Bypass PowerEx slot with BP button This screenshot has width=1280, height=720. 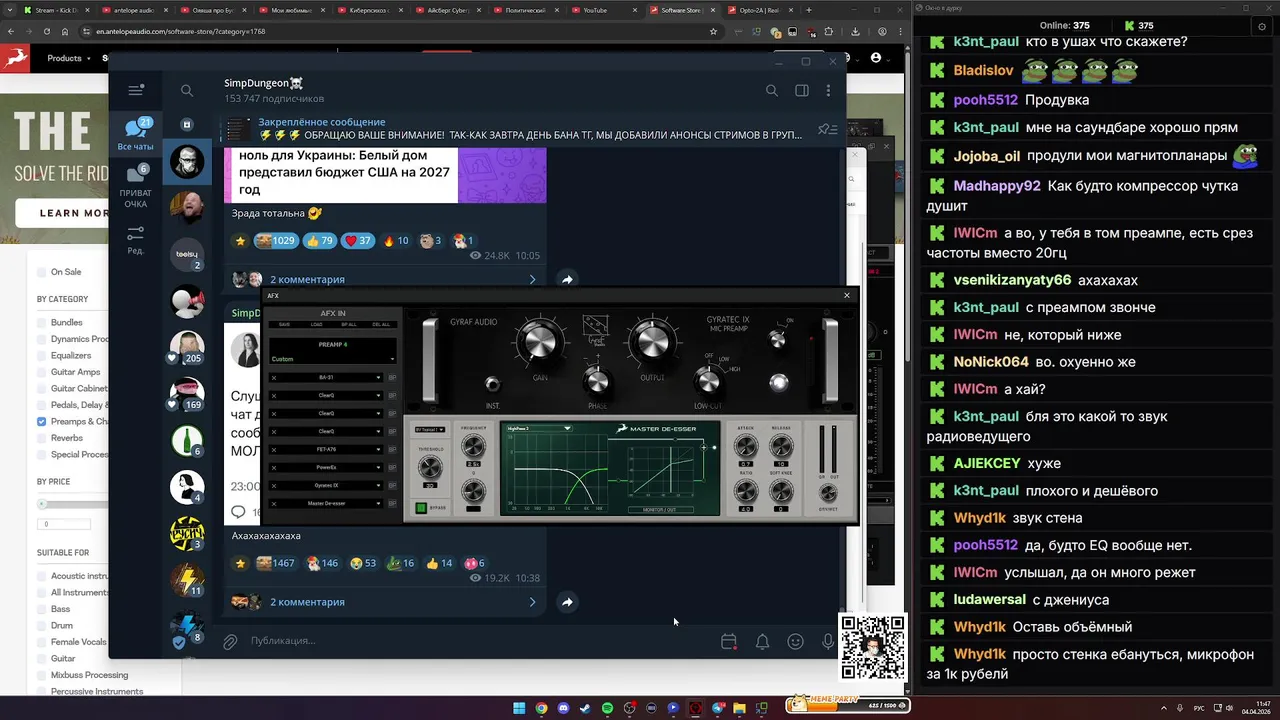(x=392, y=467)
